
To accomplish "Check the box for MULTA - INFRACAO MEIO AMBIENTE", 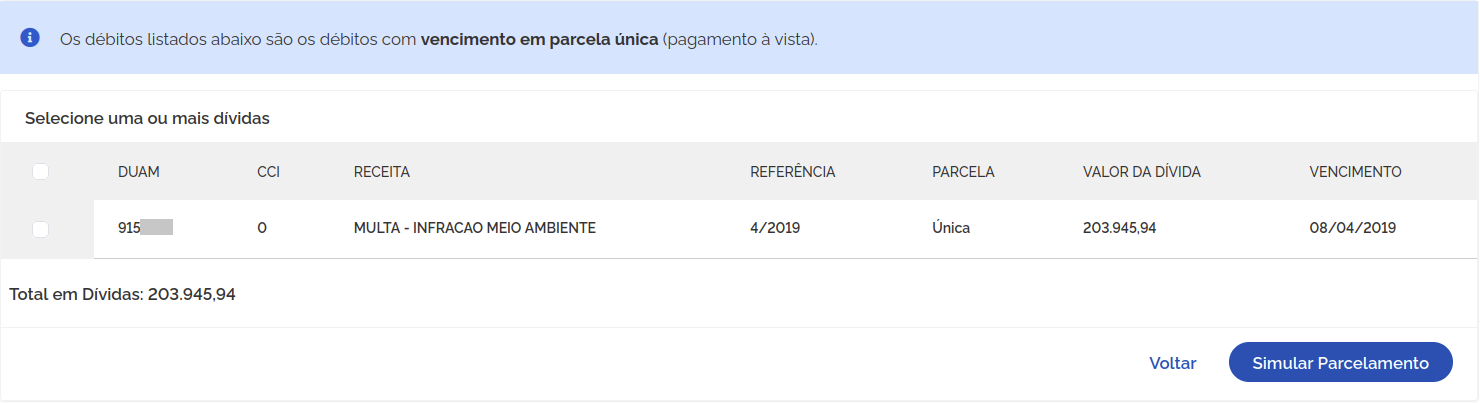I will [x=40, y=229].
